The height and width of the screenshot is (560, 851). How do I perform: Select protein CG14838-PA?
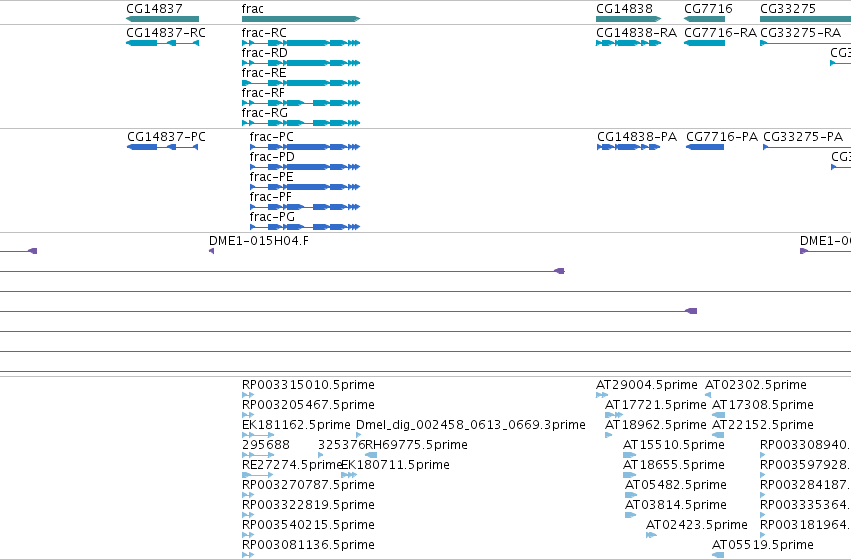coord(628,147)
